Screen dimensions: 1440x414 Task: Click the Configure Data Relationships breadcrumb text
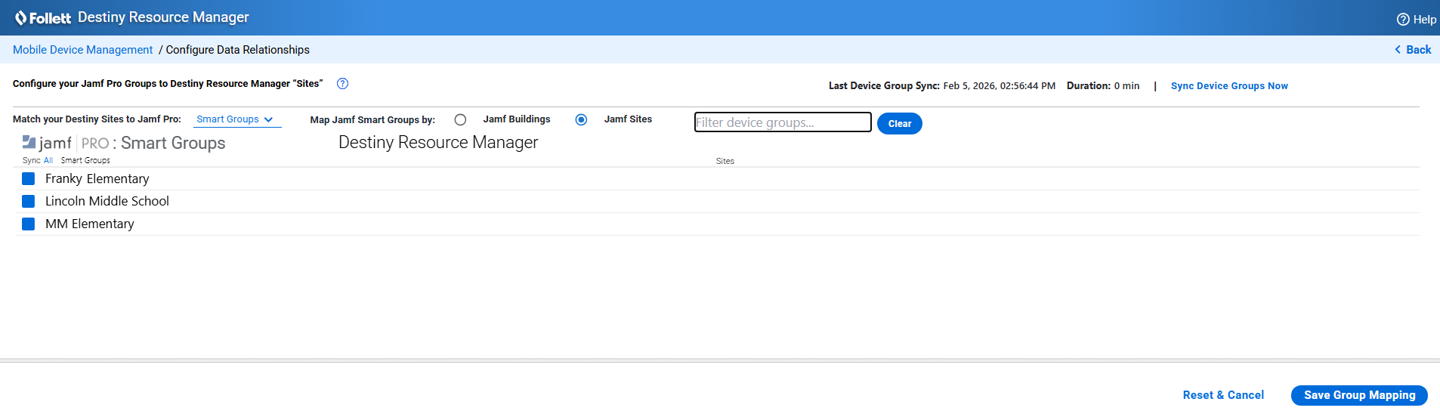pos(238,50)
